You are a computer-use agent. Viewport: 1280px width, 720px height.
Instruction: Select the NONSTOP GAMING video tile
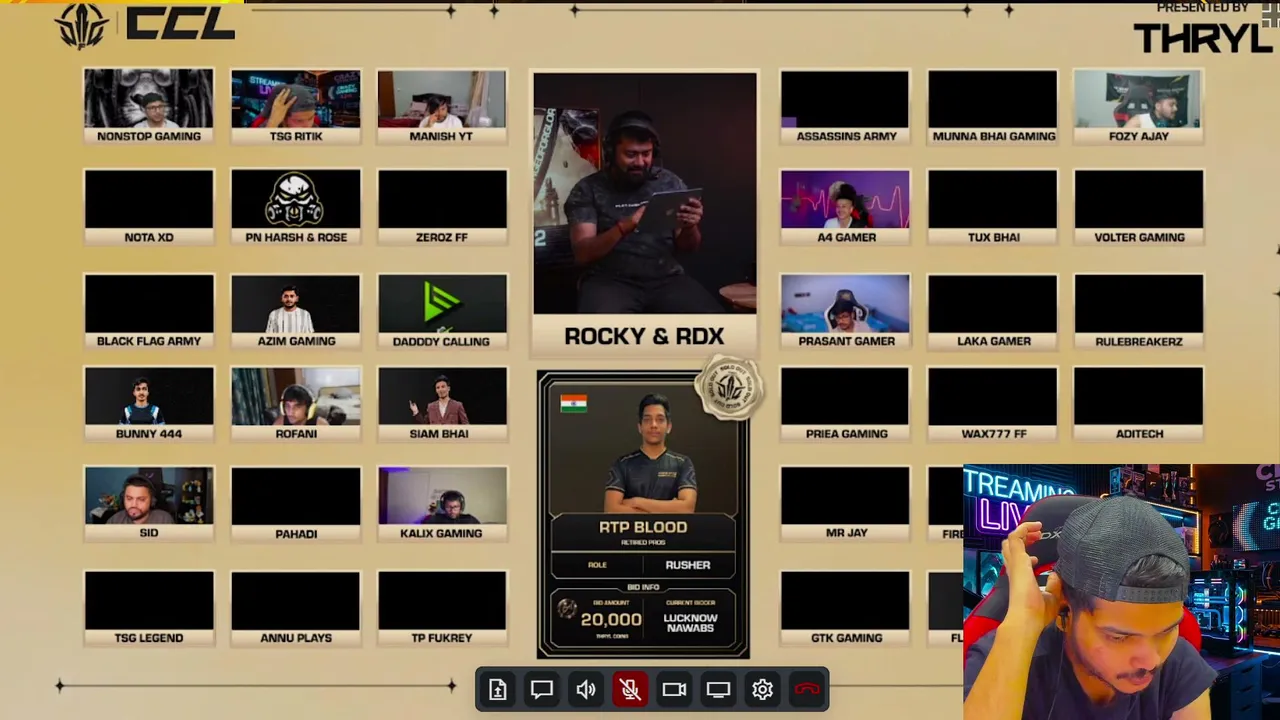tap(149, 106)
